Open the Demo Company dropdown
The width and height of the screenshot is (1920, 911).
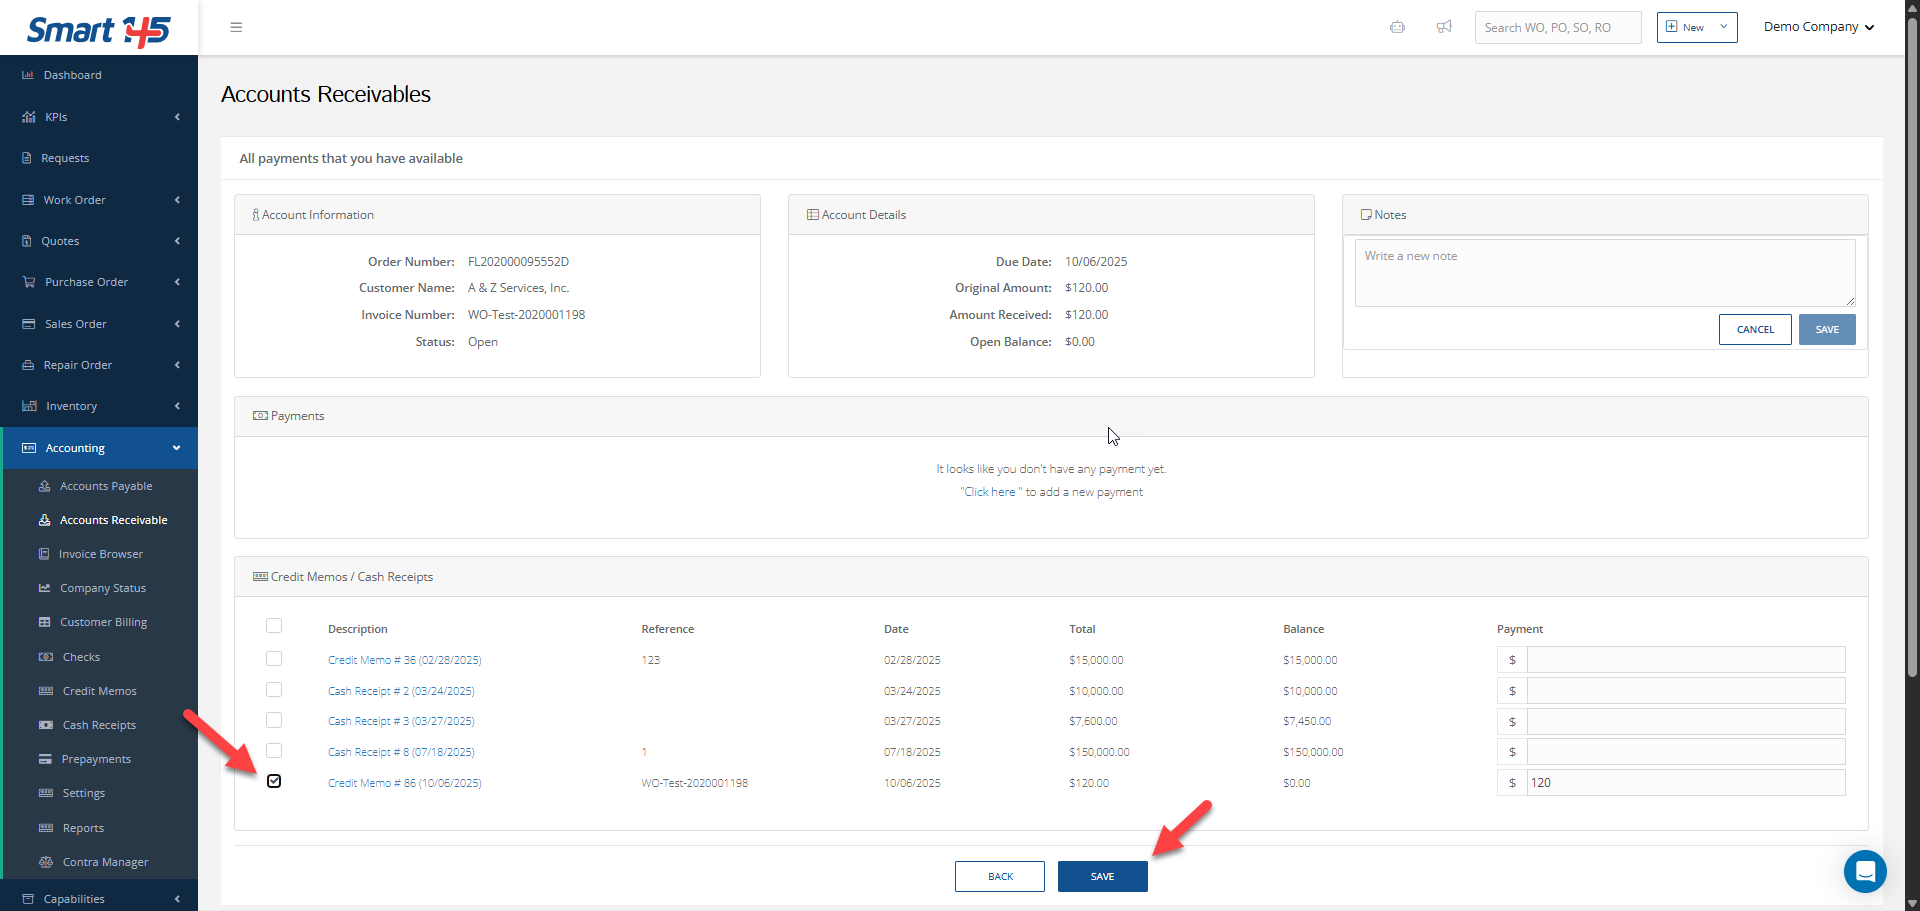(x=1818, y=27)
